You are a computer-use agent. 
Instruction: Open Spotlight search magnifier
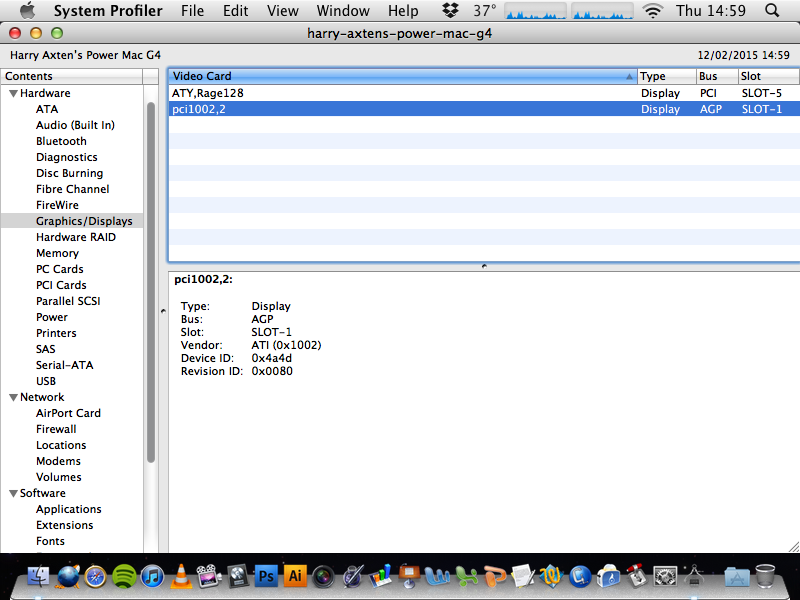point(772,10)
